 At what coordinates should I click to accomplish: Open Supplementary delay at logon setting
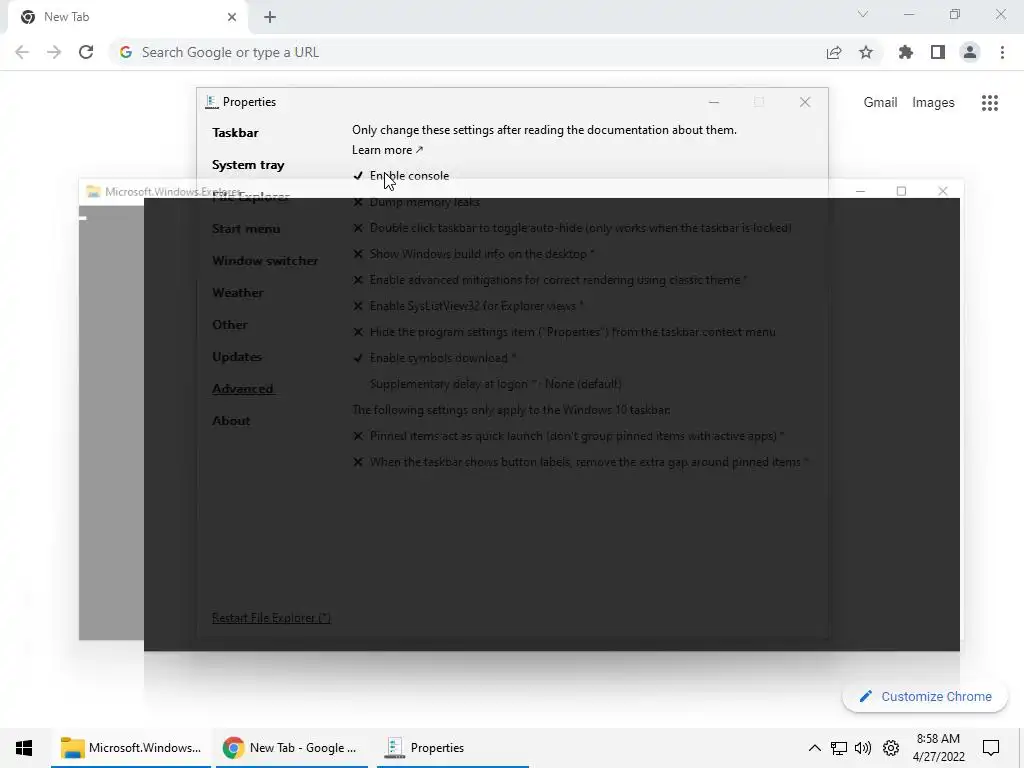pyautogui.click(x=496, y=384)
